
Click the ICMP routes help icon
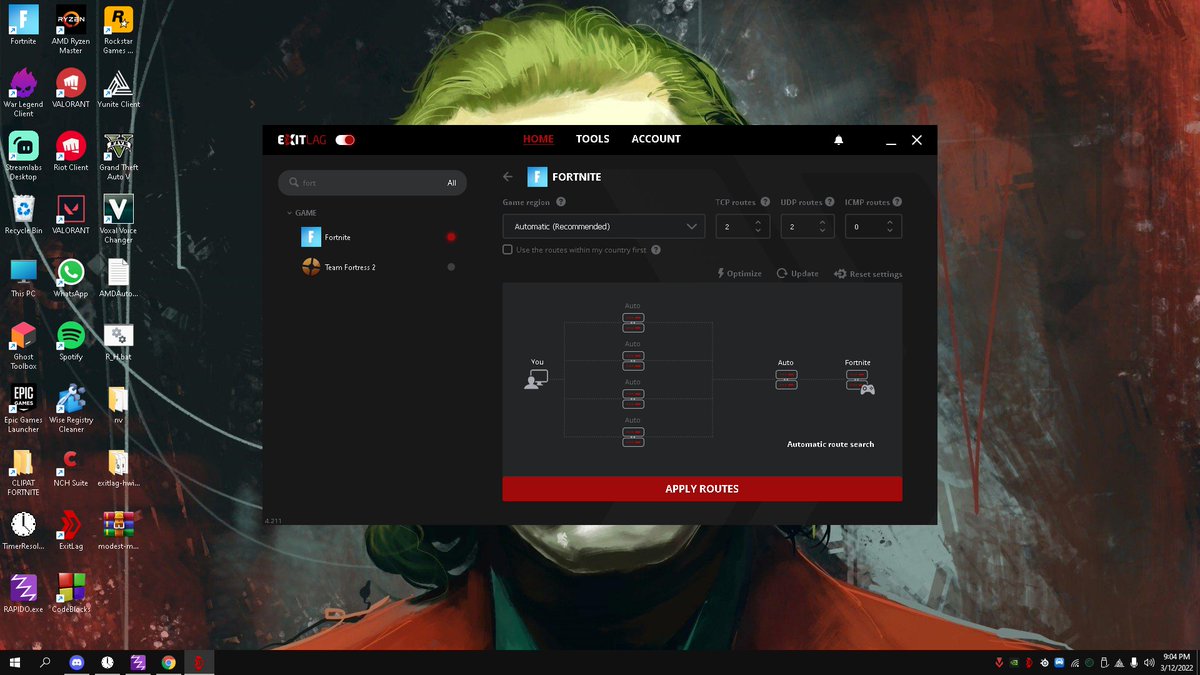point(897,202)
